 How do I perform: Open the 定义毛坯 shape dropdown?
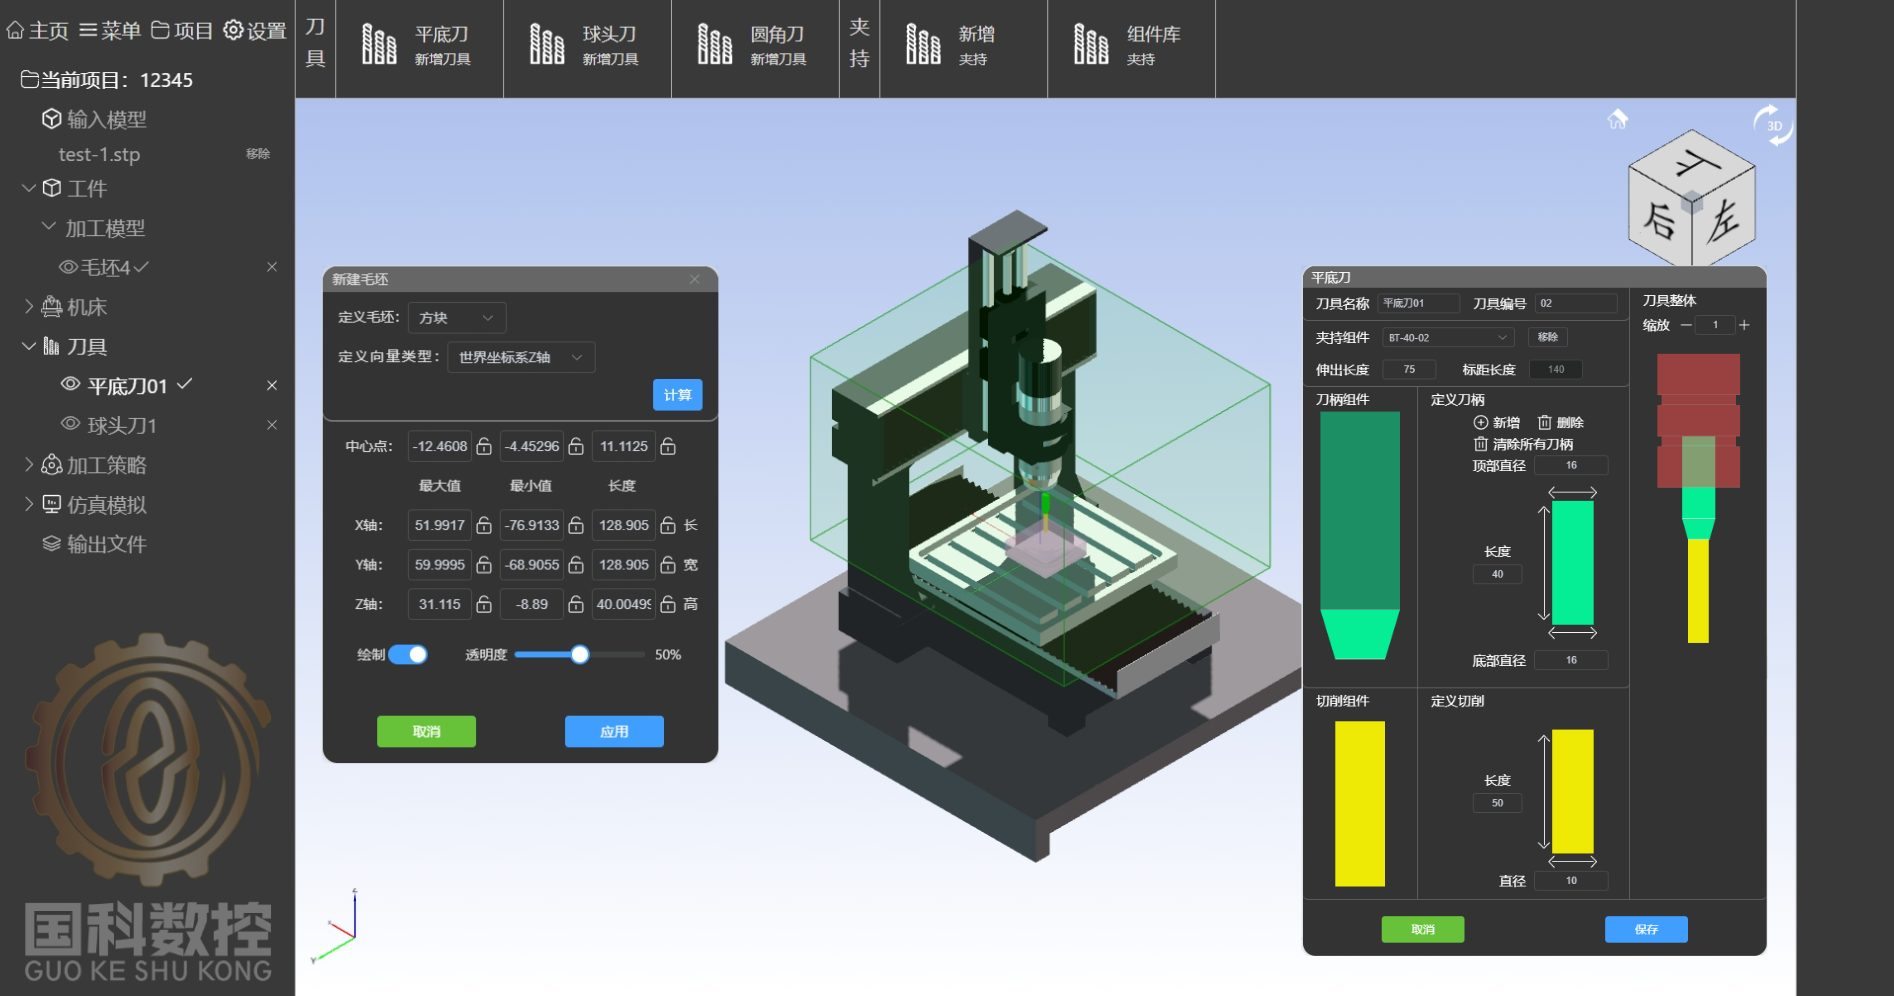coord(456,318)
